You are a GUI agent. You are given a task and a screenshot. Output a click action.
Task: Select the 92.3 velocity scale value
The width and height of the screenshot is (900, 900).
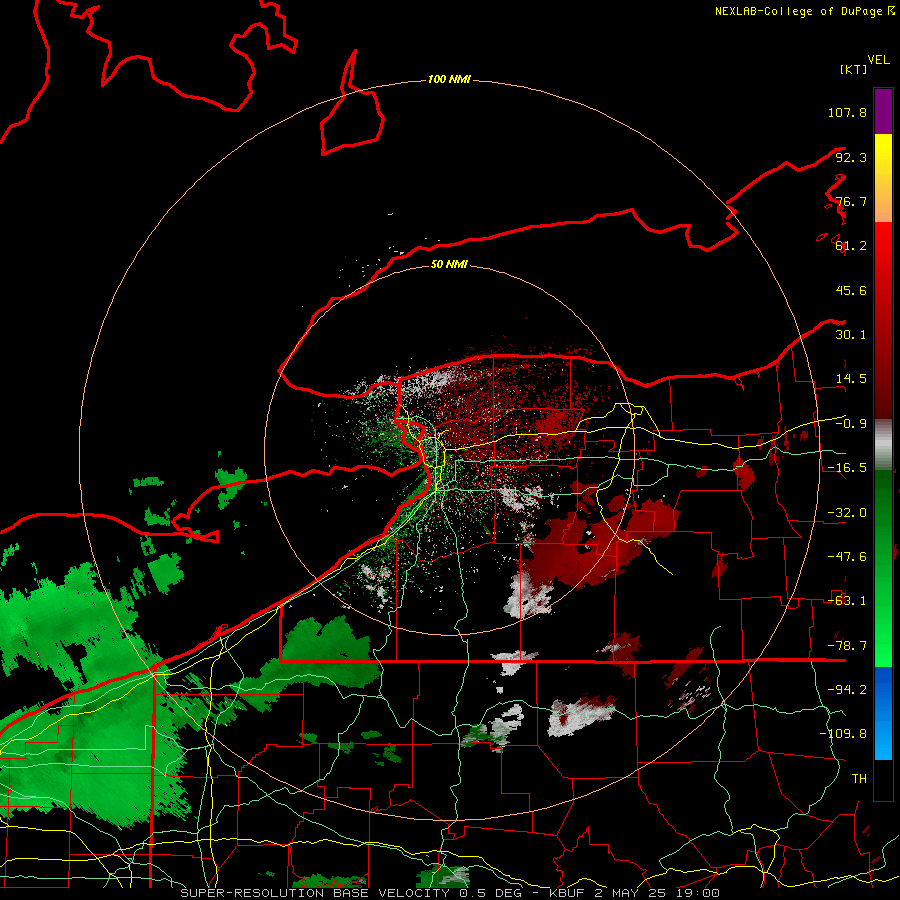click(x=851, y=157)
